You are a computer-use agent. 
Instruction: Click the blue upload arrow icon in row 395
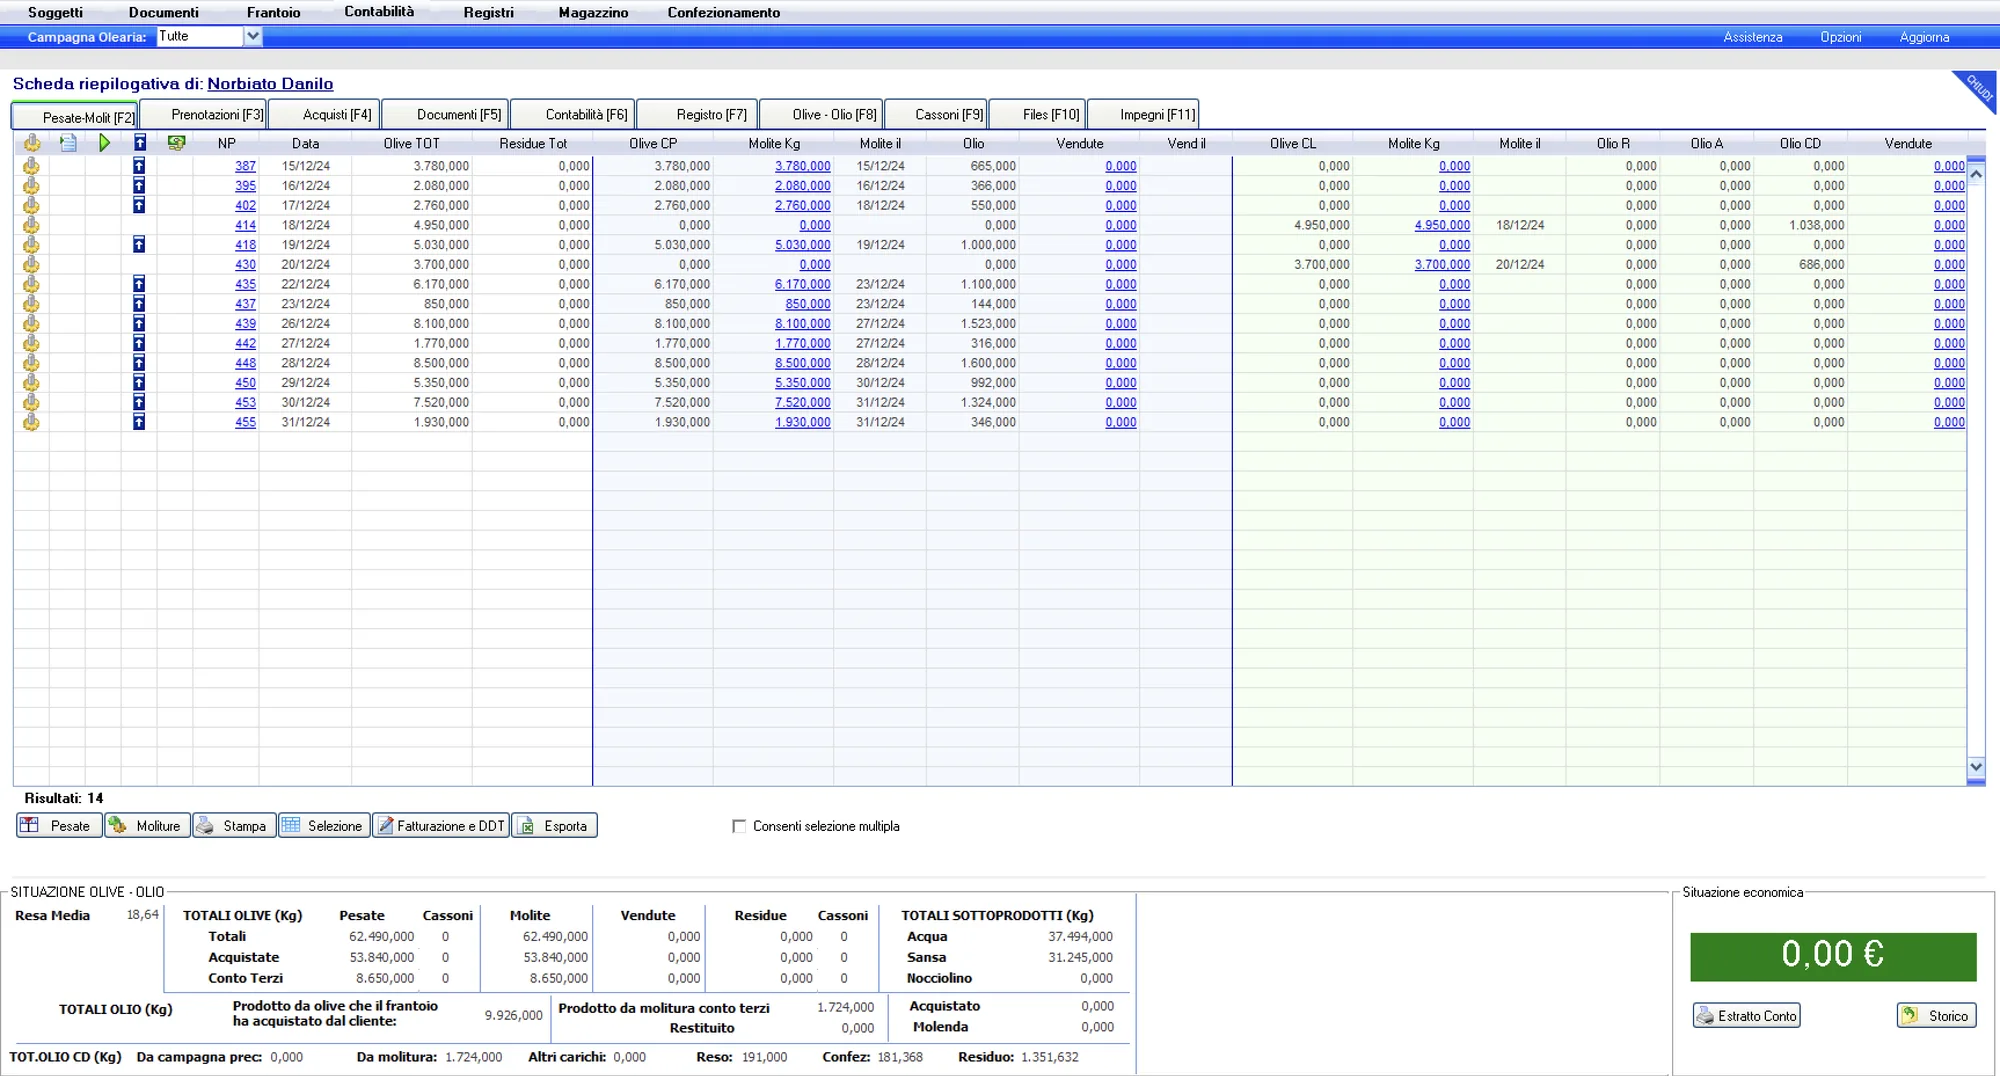click(139, 186)
